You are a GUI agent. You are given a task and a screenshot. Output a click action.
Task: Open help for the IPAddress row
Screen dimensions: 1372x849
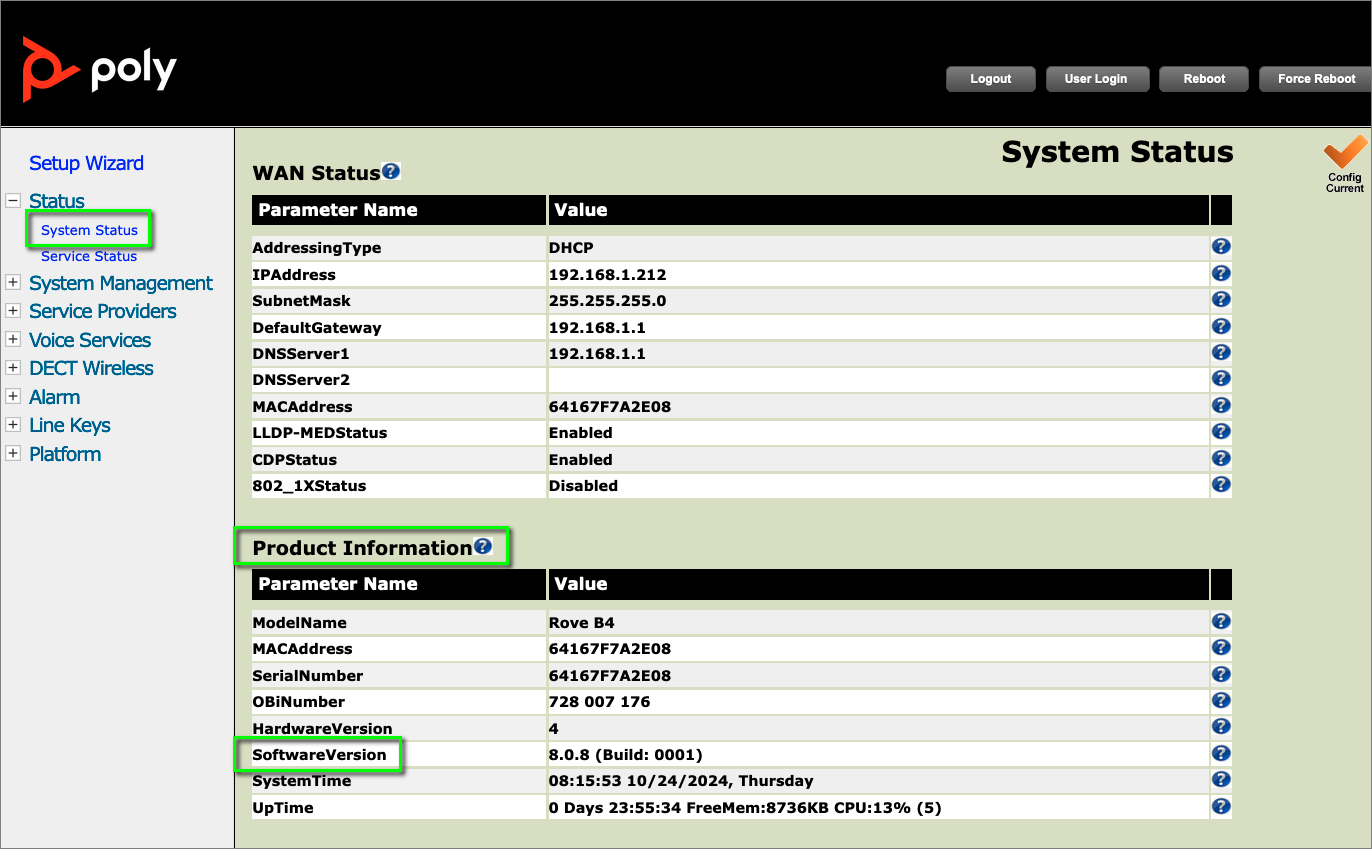pyautogui.click(x=1220, y=273)
